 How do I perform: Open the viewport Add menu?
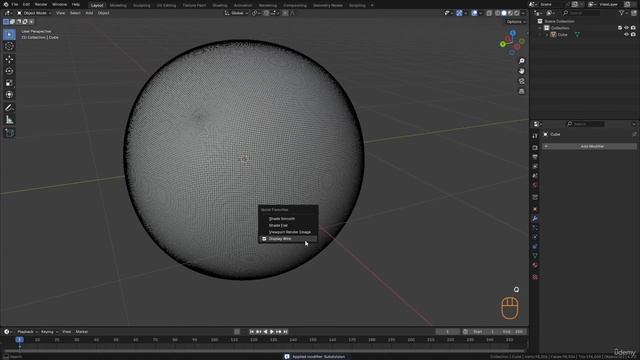coord(89,13)
